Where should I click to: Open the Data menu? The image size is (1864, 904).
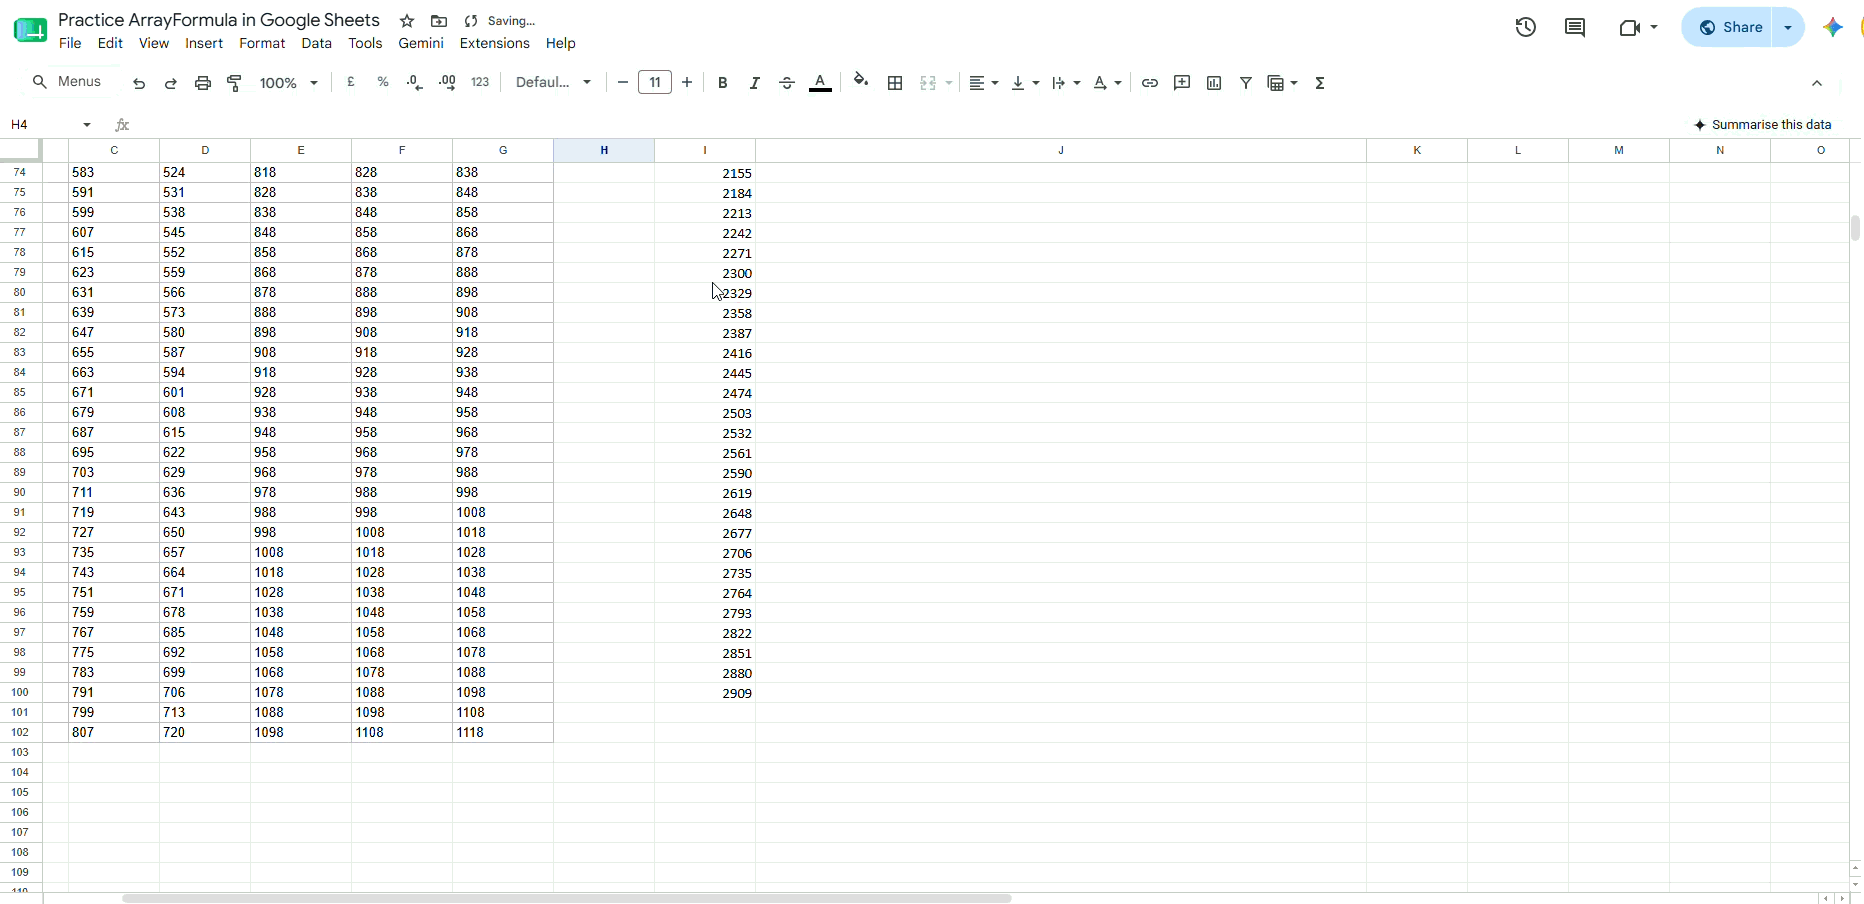point(316,43)
